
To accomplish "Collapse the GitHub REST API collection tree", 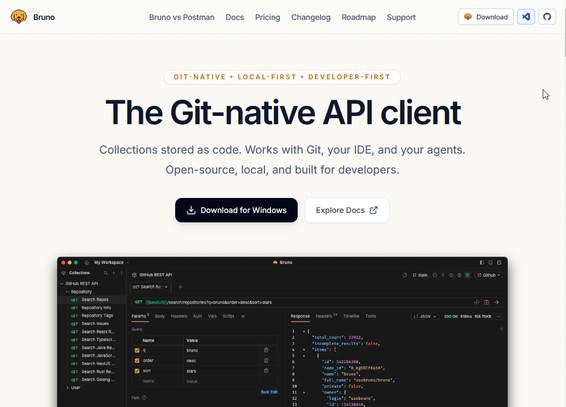I will (x=62, y=284).
